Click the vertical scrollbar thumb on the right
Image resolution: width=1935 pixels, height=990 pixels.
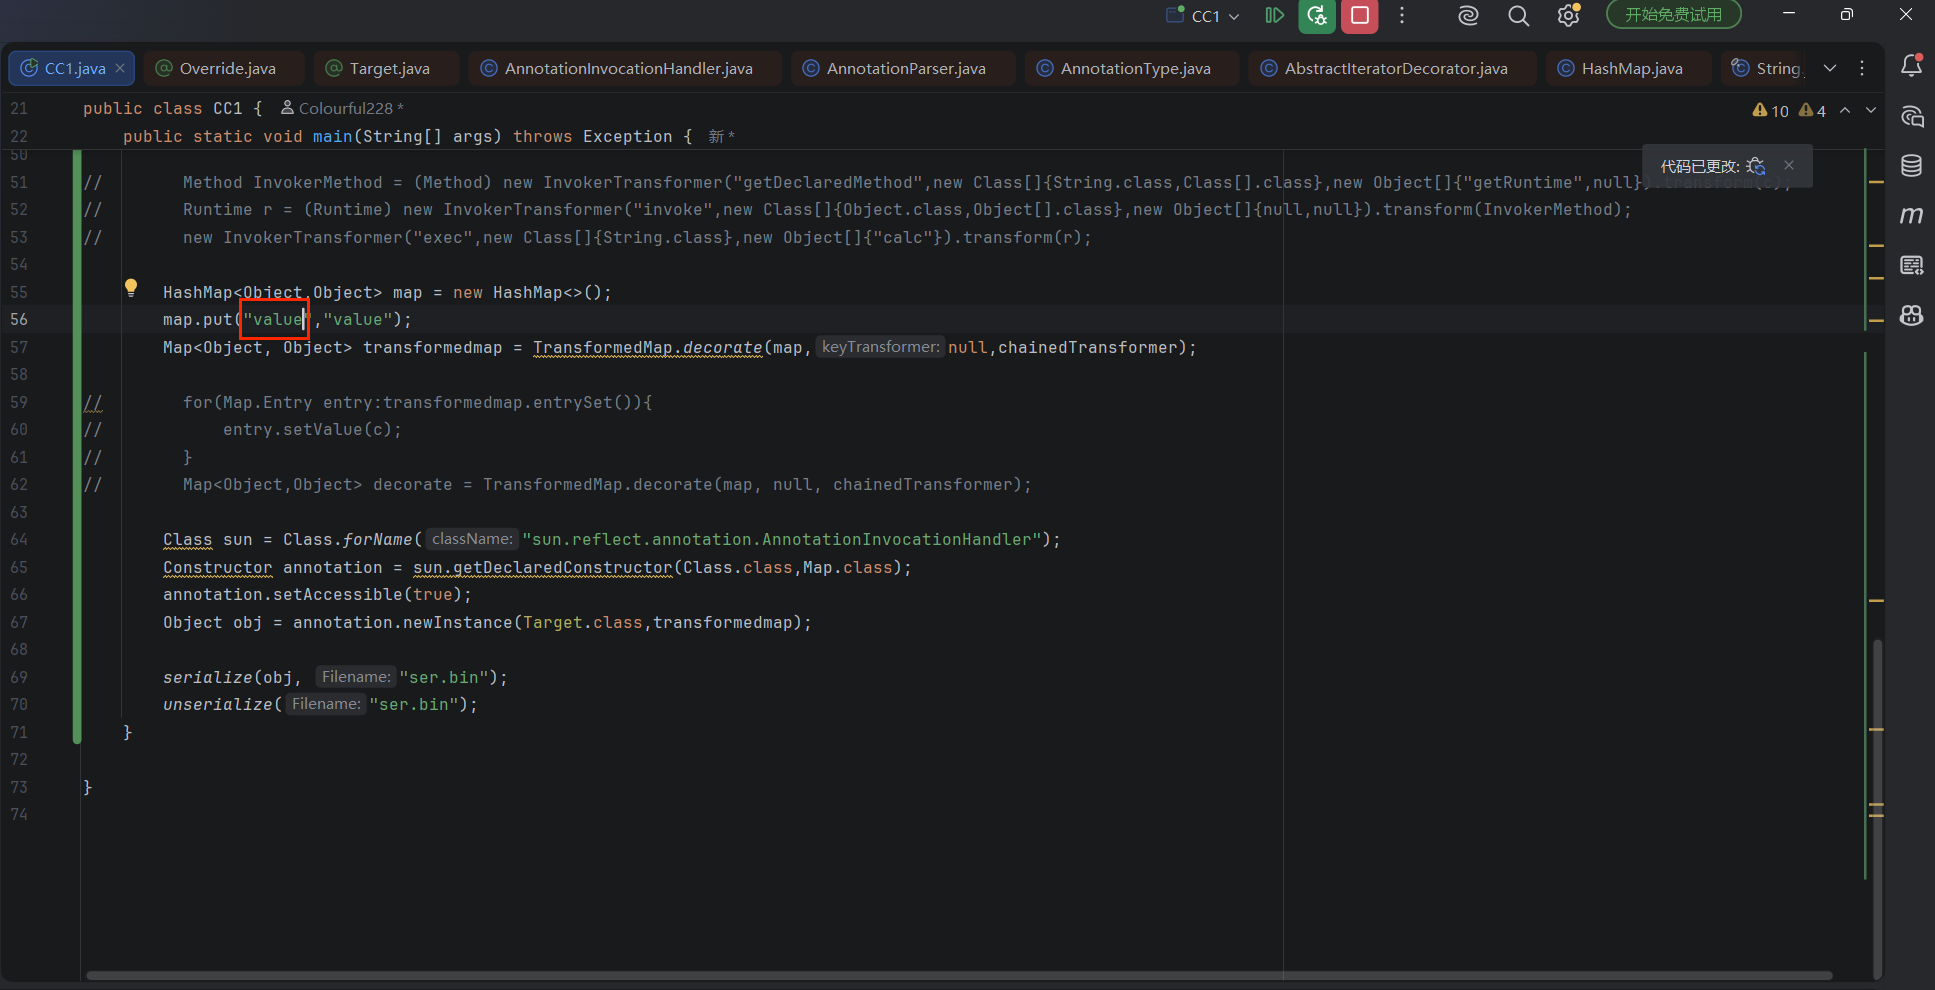[1877, 808]
